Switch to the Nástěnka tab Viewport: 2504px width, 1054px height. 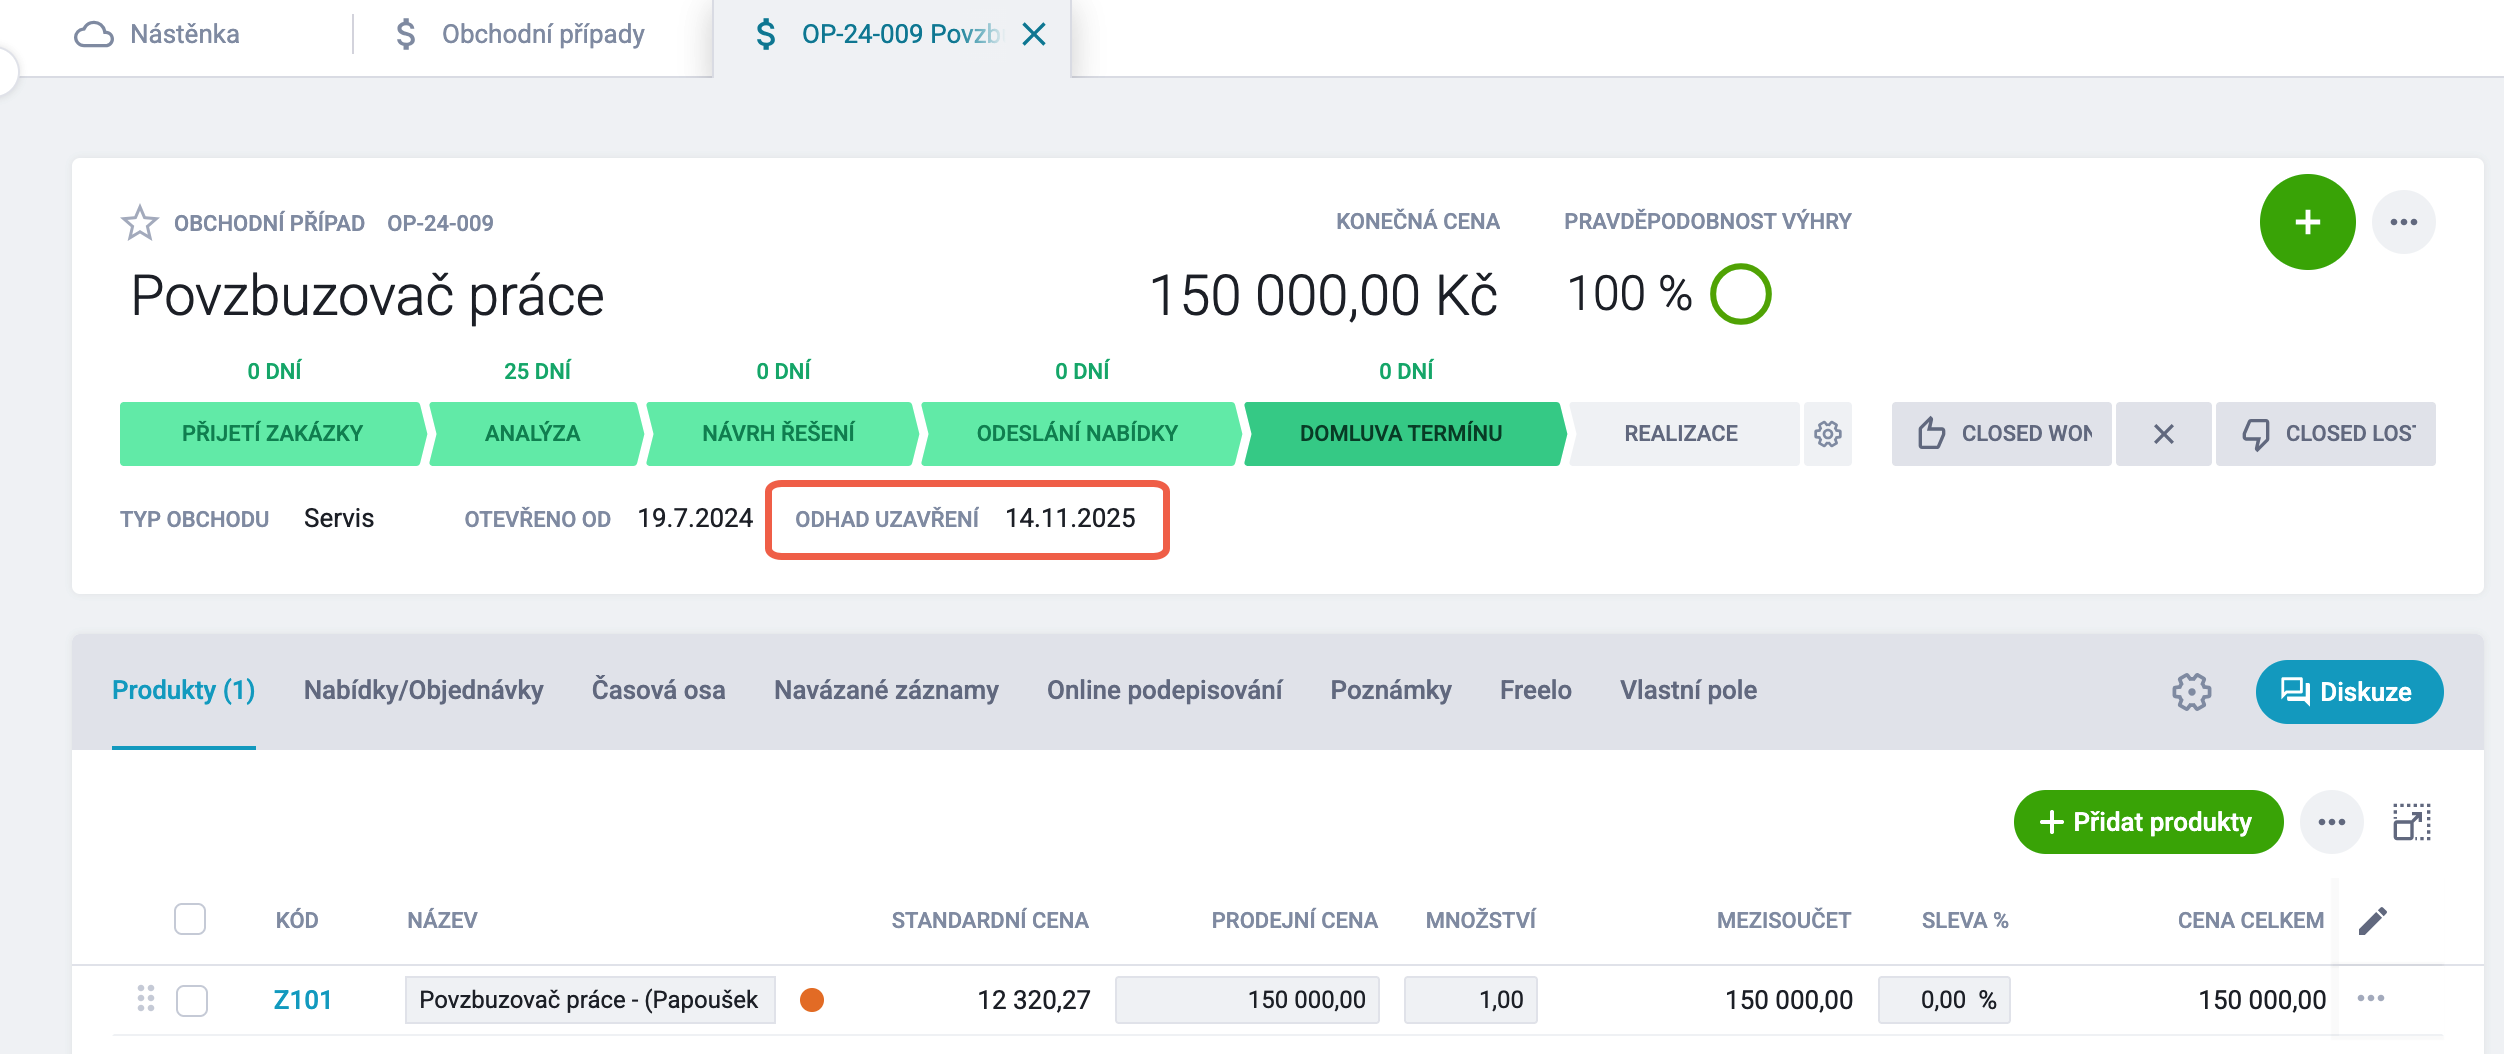185,35
